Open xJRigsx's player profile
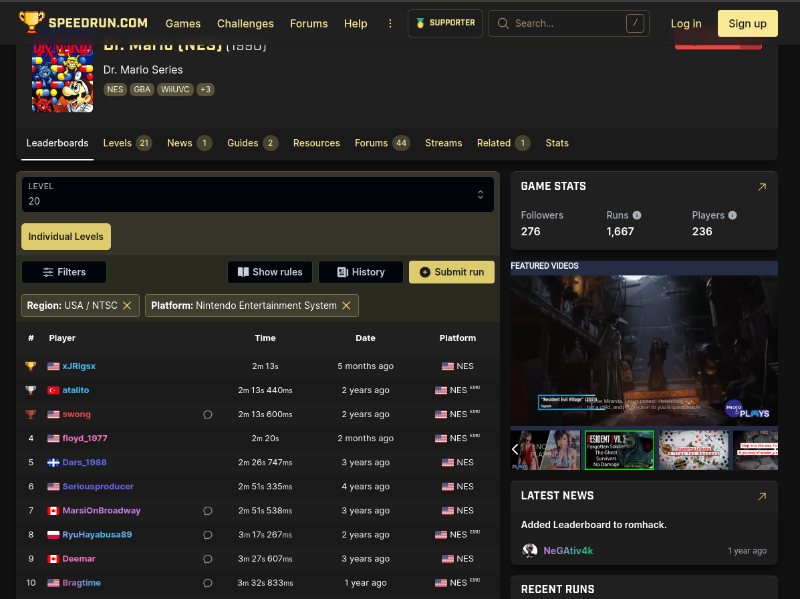Viewport: 800px width, 599px height. click(x=79, y=366)
